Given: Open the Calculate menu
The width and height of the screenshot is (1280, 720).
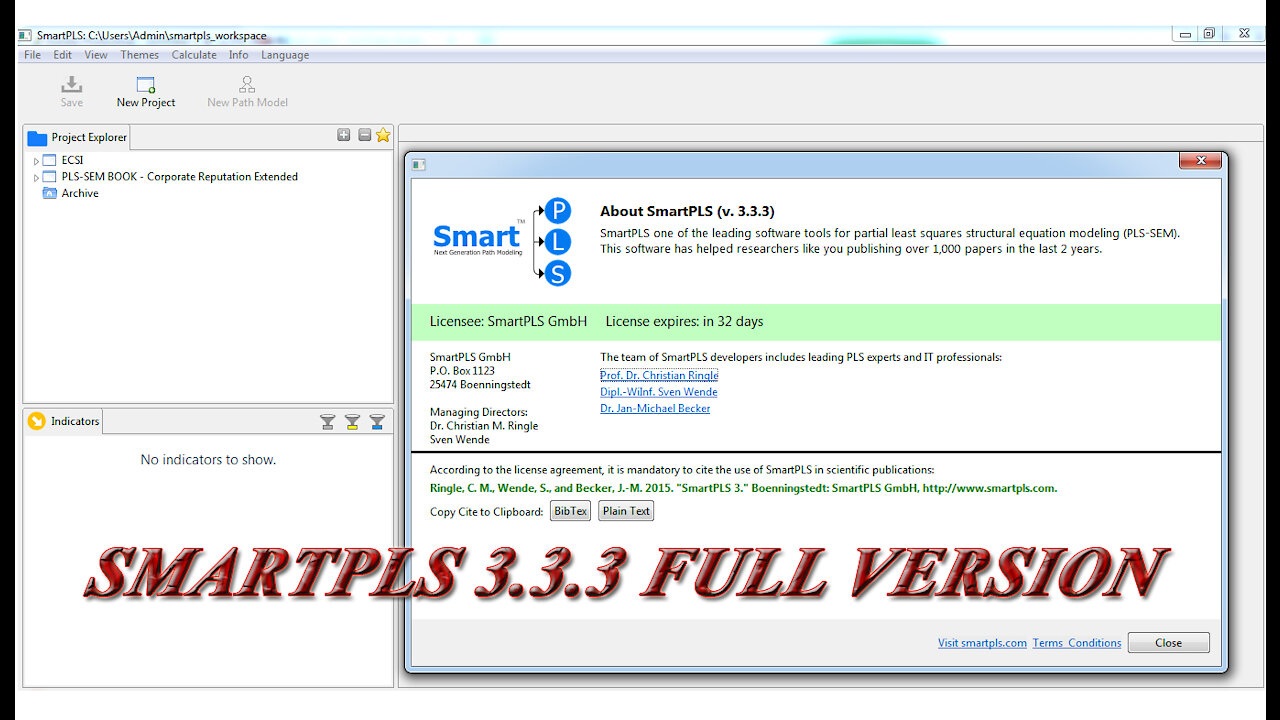Looking at the screenshot, I should click(194, 55).
